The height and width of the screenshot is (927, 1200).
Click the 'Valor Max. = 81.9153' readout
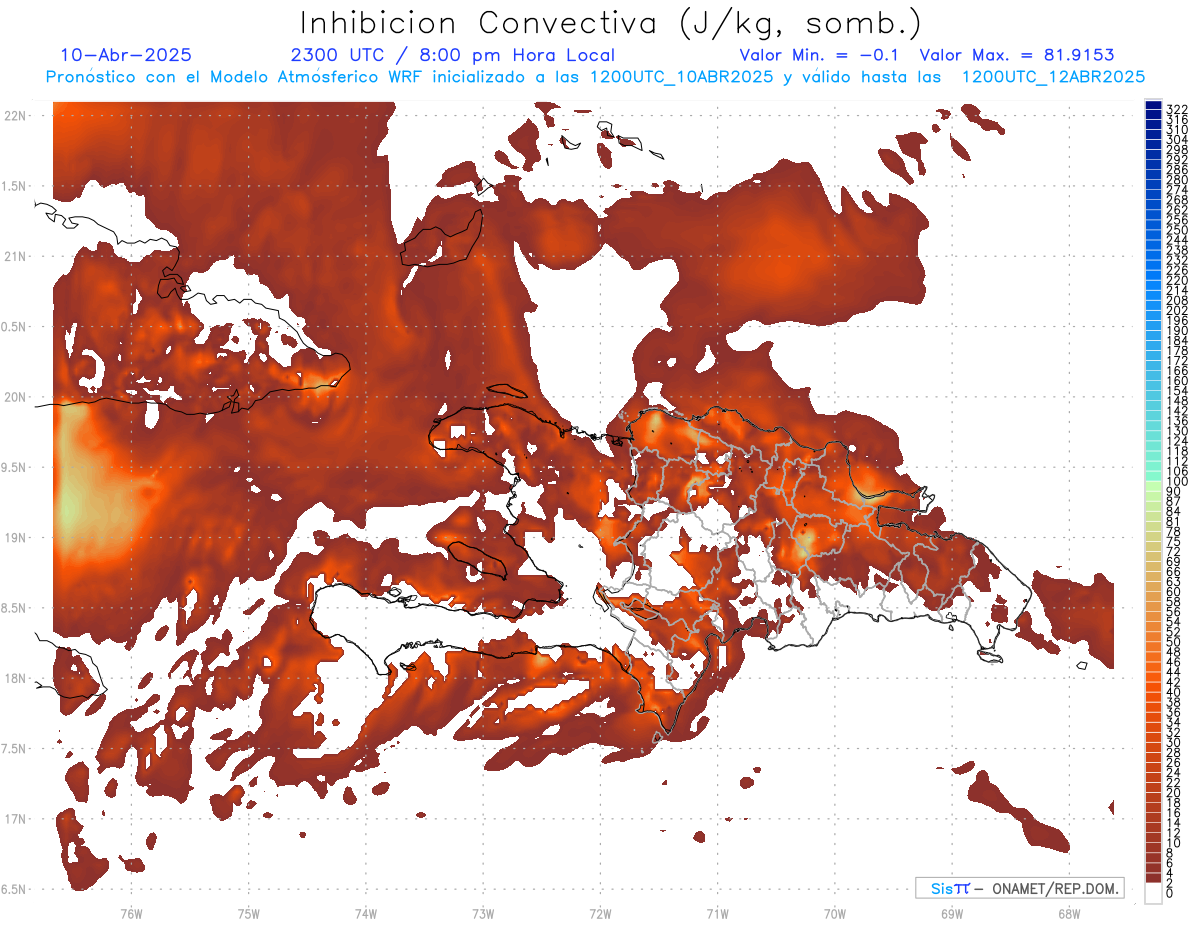(x=1016, y=56)
